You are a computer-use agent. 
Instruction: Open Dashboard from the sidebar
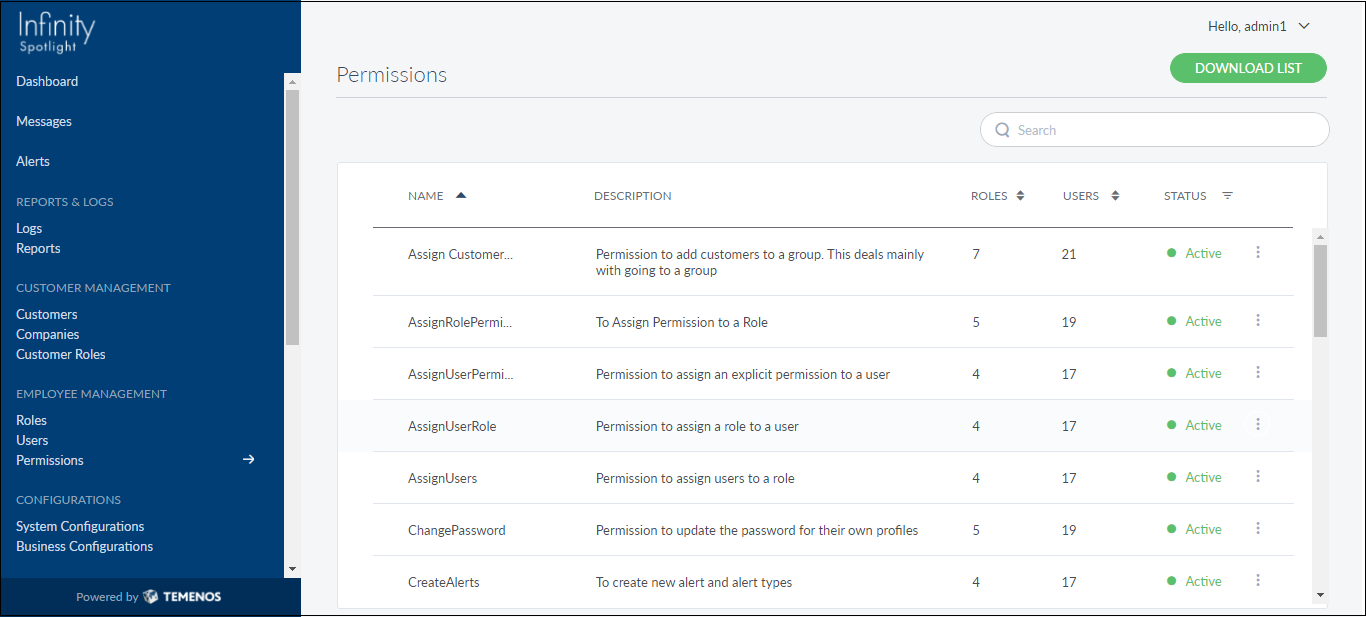click(x=47, y=81)
